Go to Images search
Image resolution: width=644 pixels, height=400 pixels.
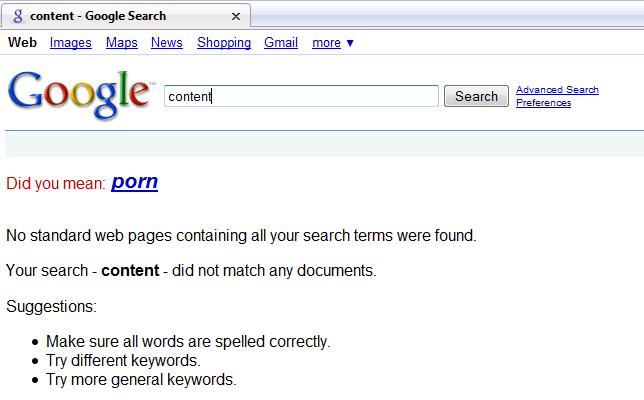click(71, 43)
